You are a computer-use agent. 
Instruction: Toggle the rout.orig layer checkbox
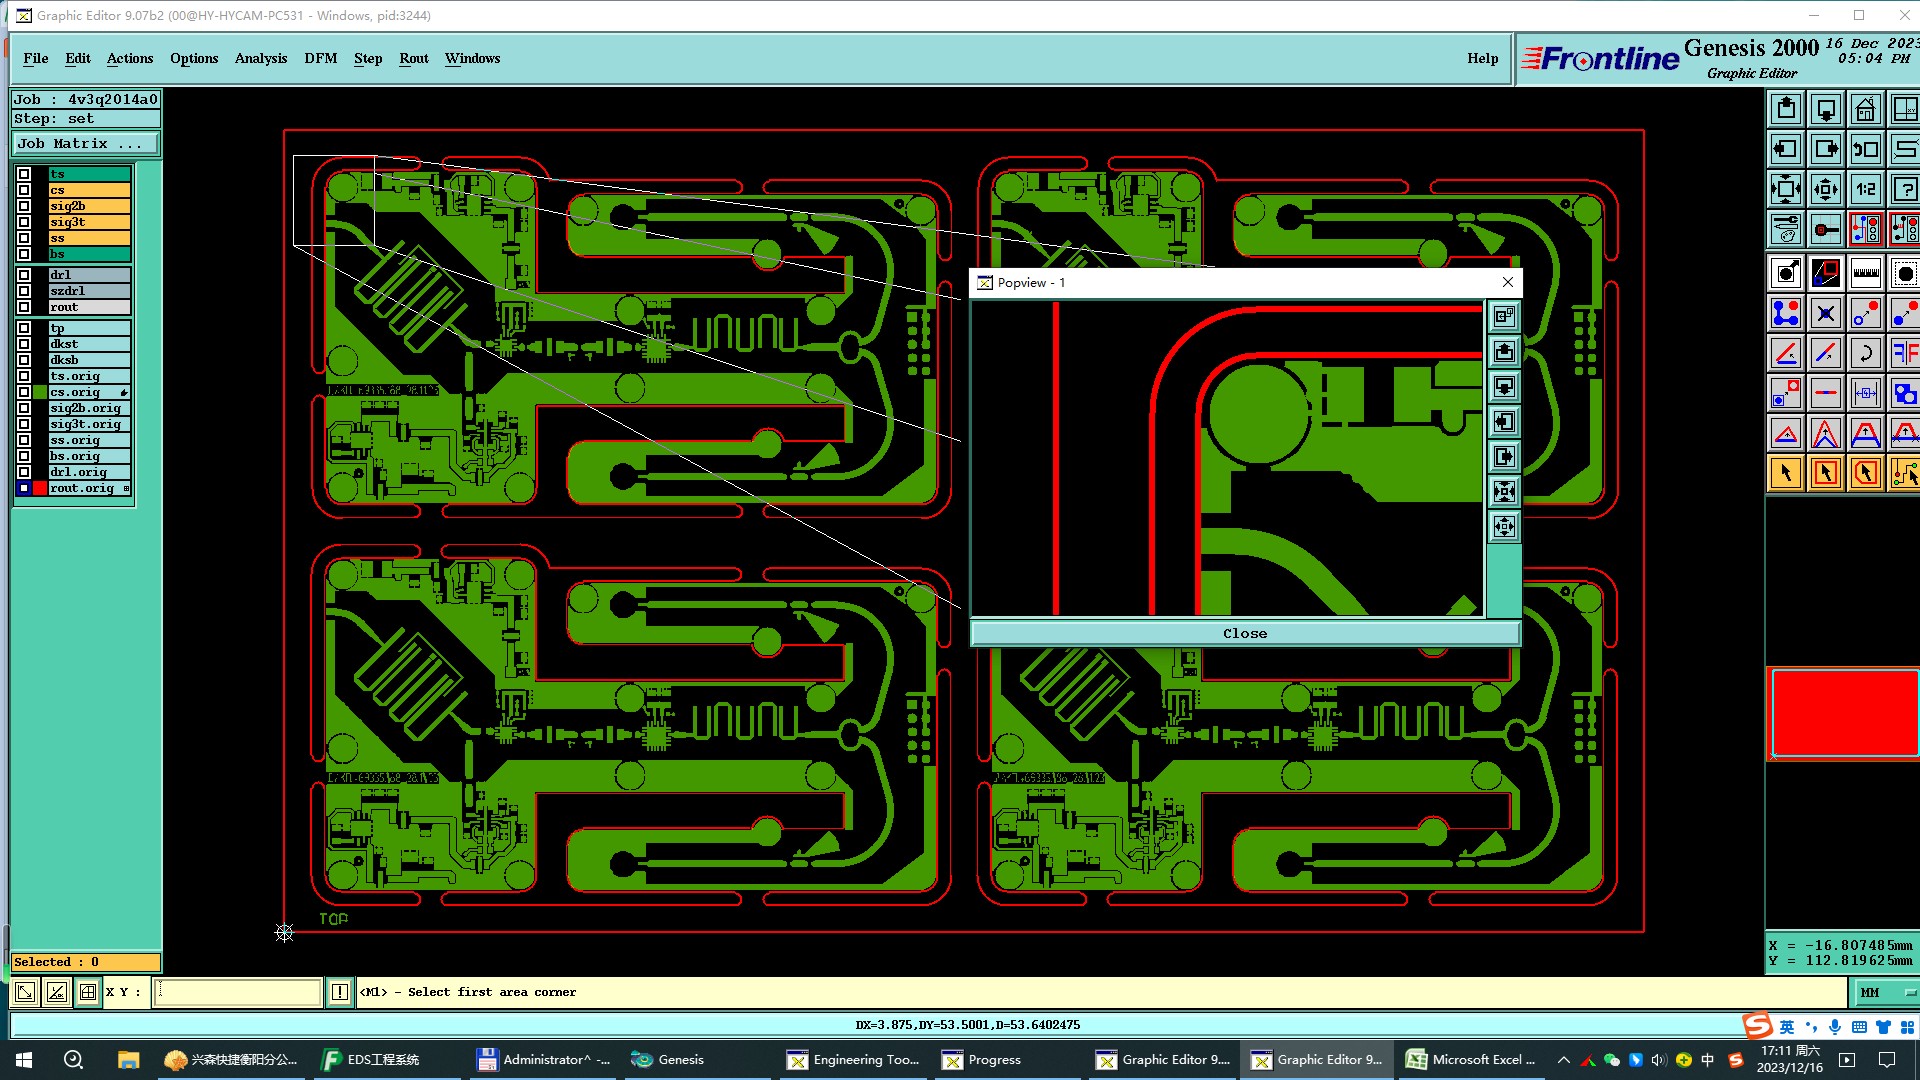tap(24, 488)
